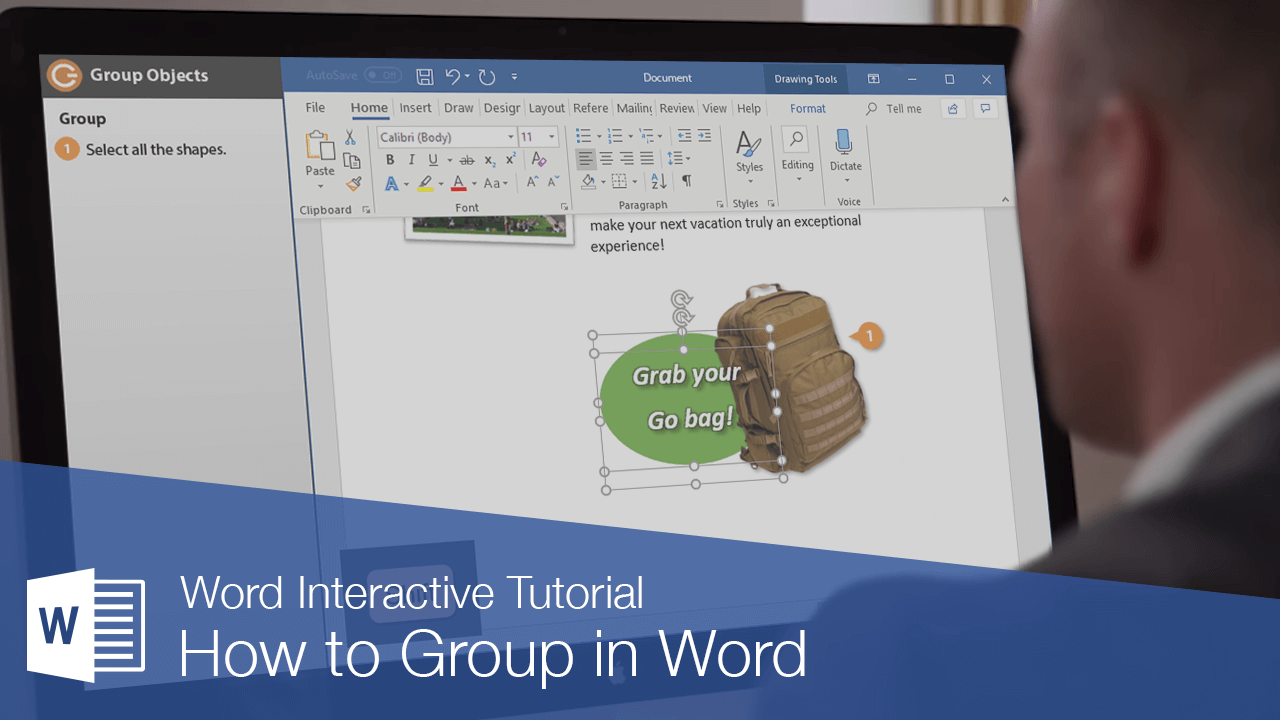Toggle underline on selected text
1280x720 pixels.
431,159
